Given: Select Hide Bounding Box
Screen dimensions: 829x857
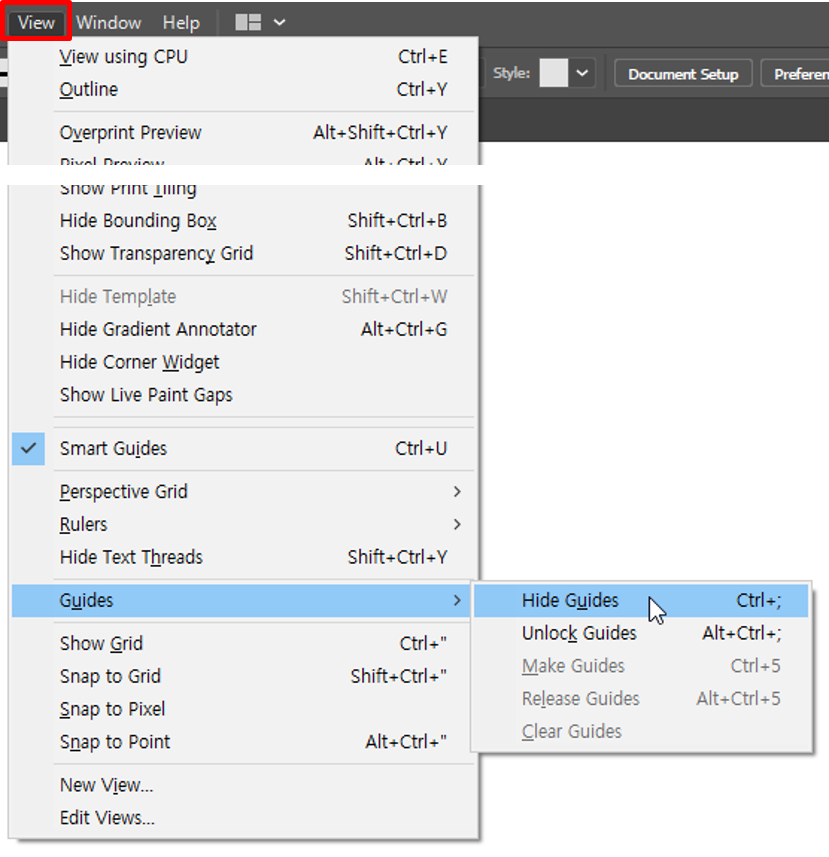Looking at the screenshot, I should [x=138, y=221].
